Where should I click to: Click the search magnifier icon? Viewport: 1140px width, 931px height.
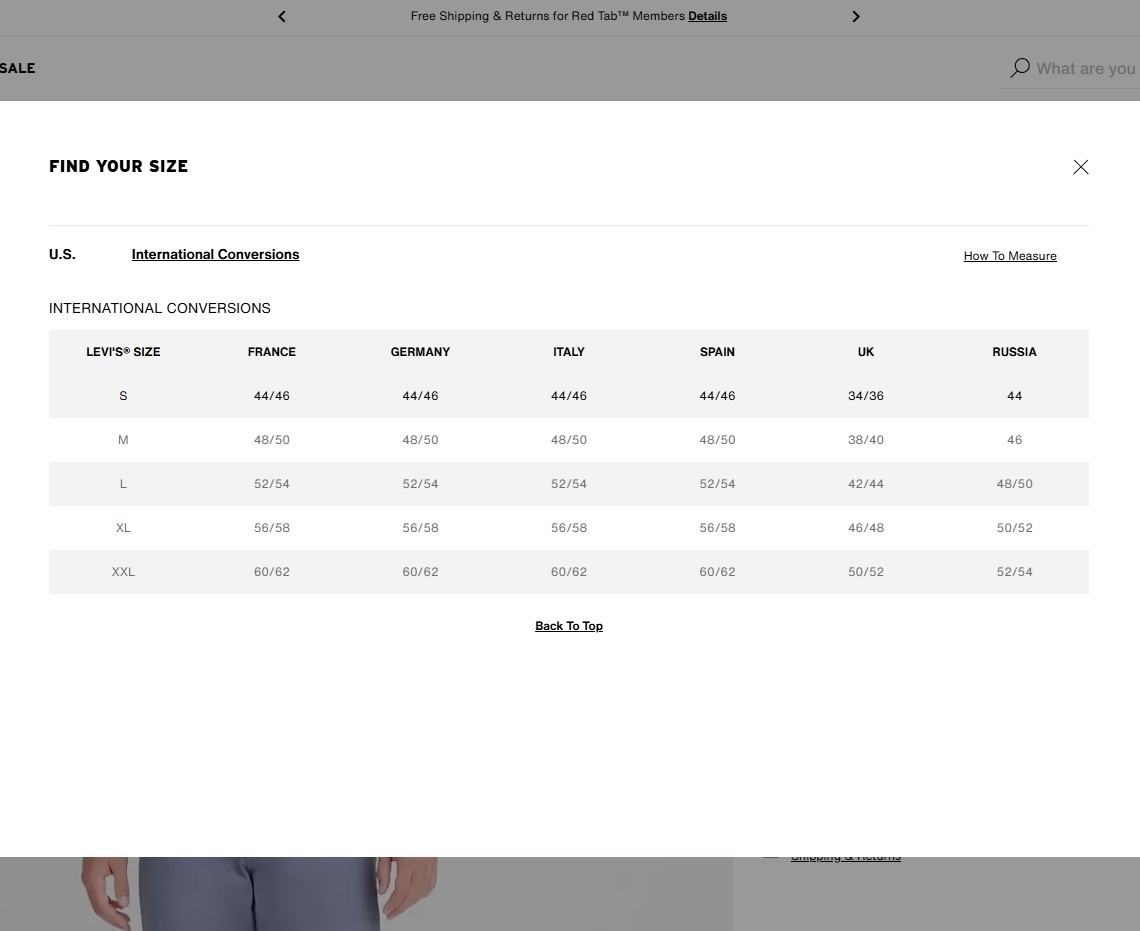1020,68
